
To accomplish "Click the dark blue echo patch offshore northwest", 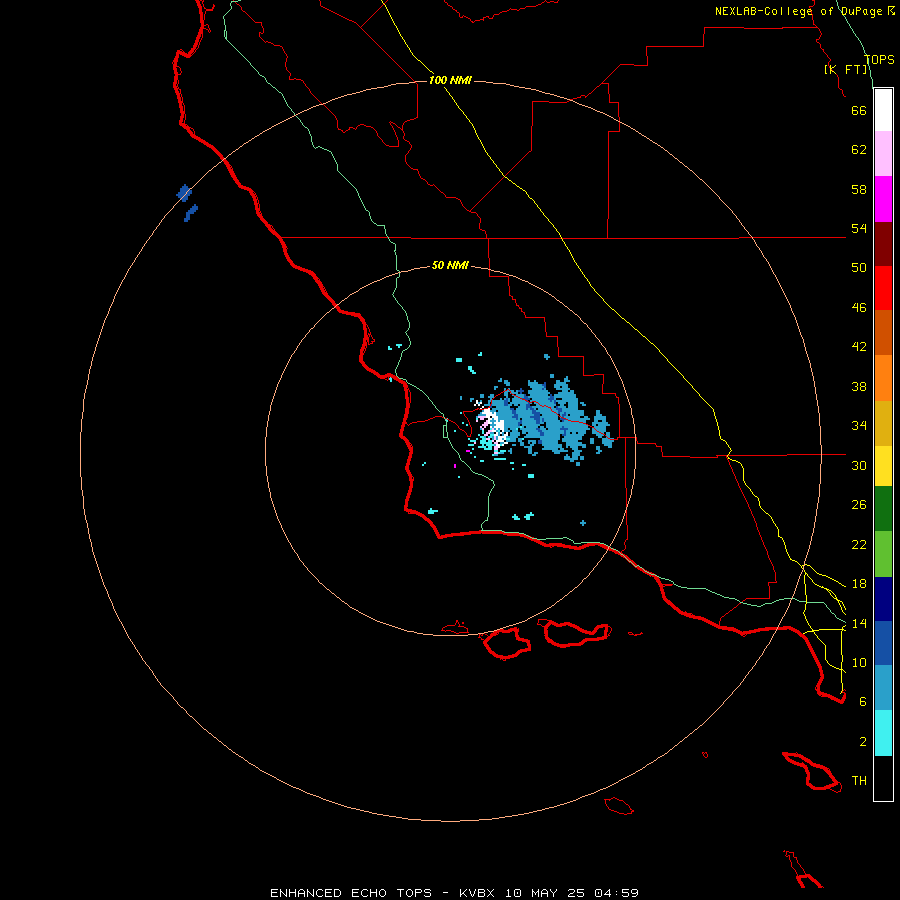I will (184, 193).
